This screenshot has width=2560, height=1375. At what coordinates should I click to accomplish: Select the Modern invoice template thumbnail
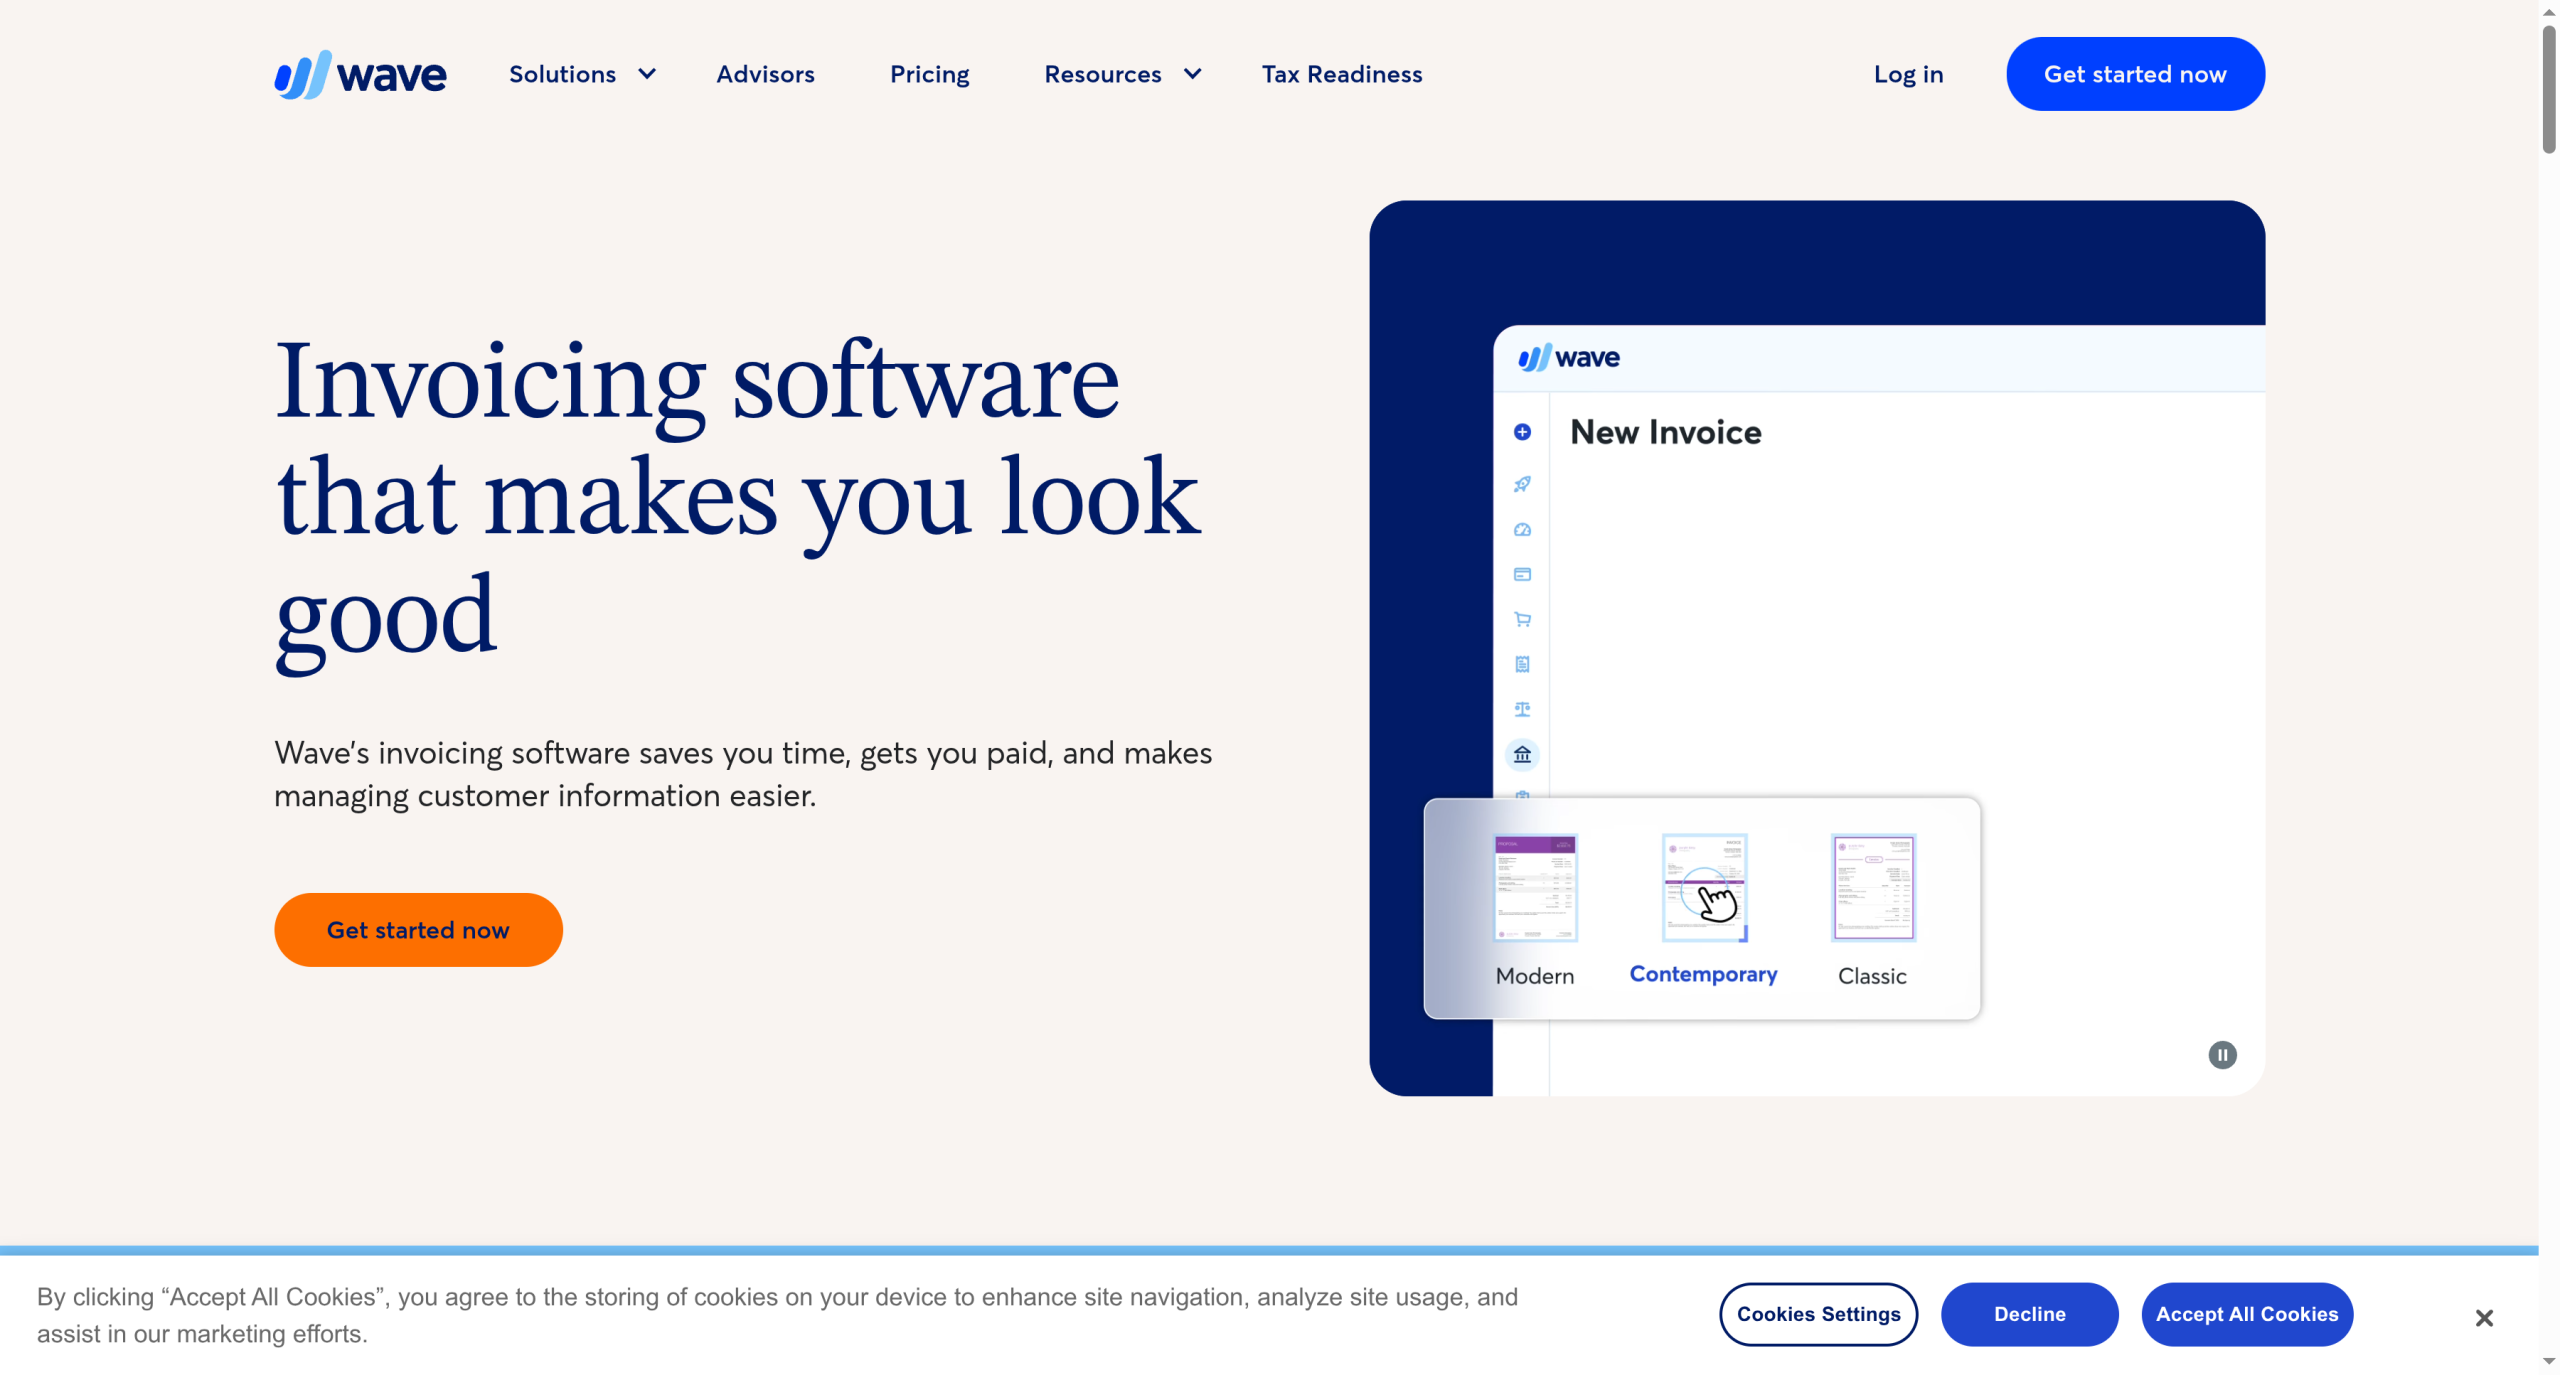(x=1535, y=887)
